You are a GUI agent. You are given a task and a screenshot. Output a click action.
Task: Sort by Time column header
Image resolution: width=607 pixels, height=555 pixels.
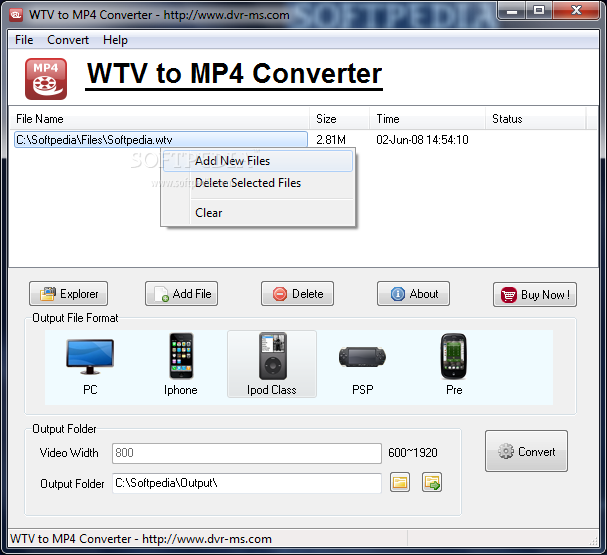(427, 119)
